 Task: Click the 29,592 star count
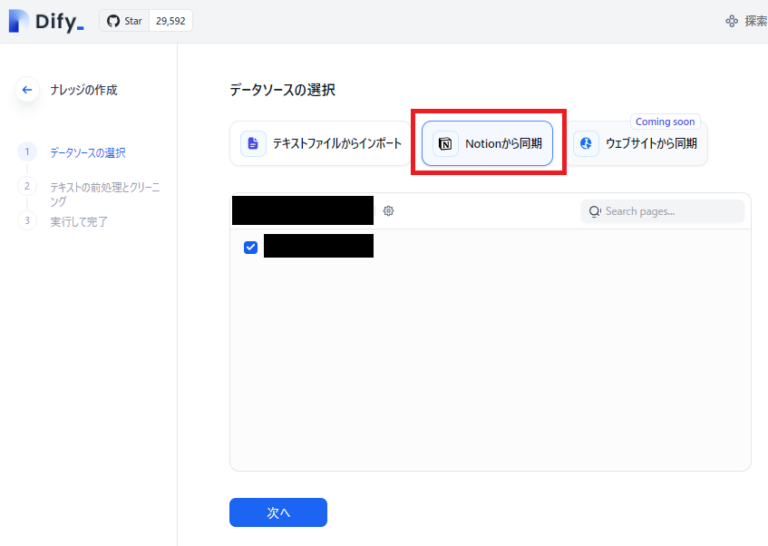click(170, 21)
